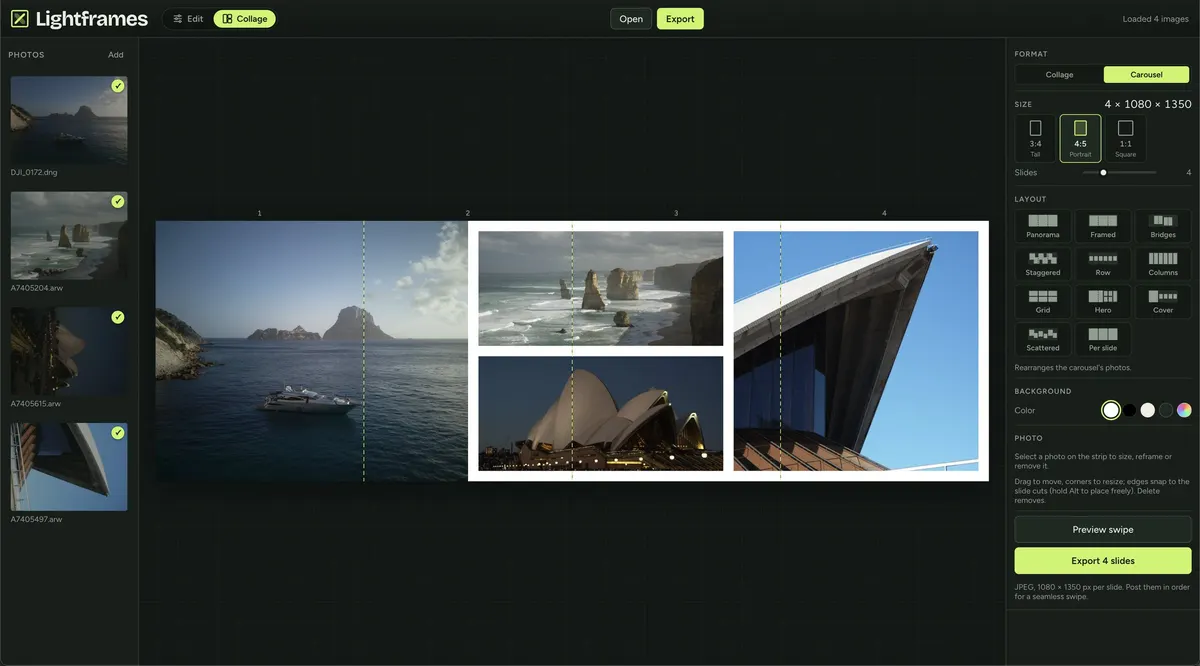The height and width of the screenshot is (666, 1200).
Task: Select DJI_0172.dng thumbnail
Action: pyautogui.click(x=69, y=120)
